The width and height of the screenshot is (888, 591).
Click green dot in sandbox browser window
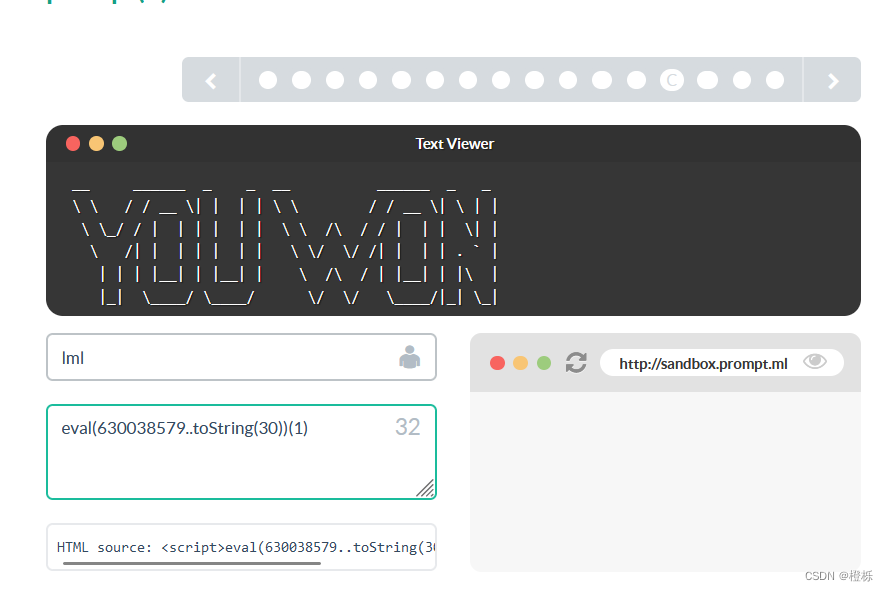544,363
